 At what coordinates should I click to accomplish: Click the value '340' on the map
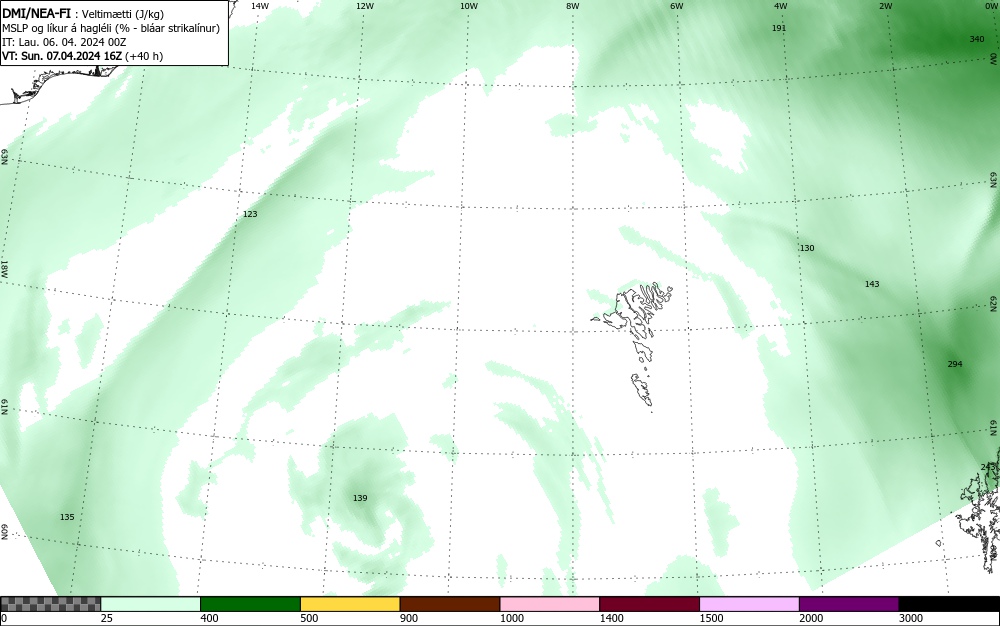click(x=976, y=39)
